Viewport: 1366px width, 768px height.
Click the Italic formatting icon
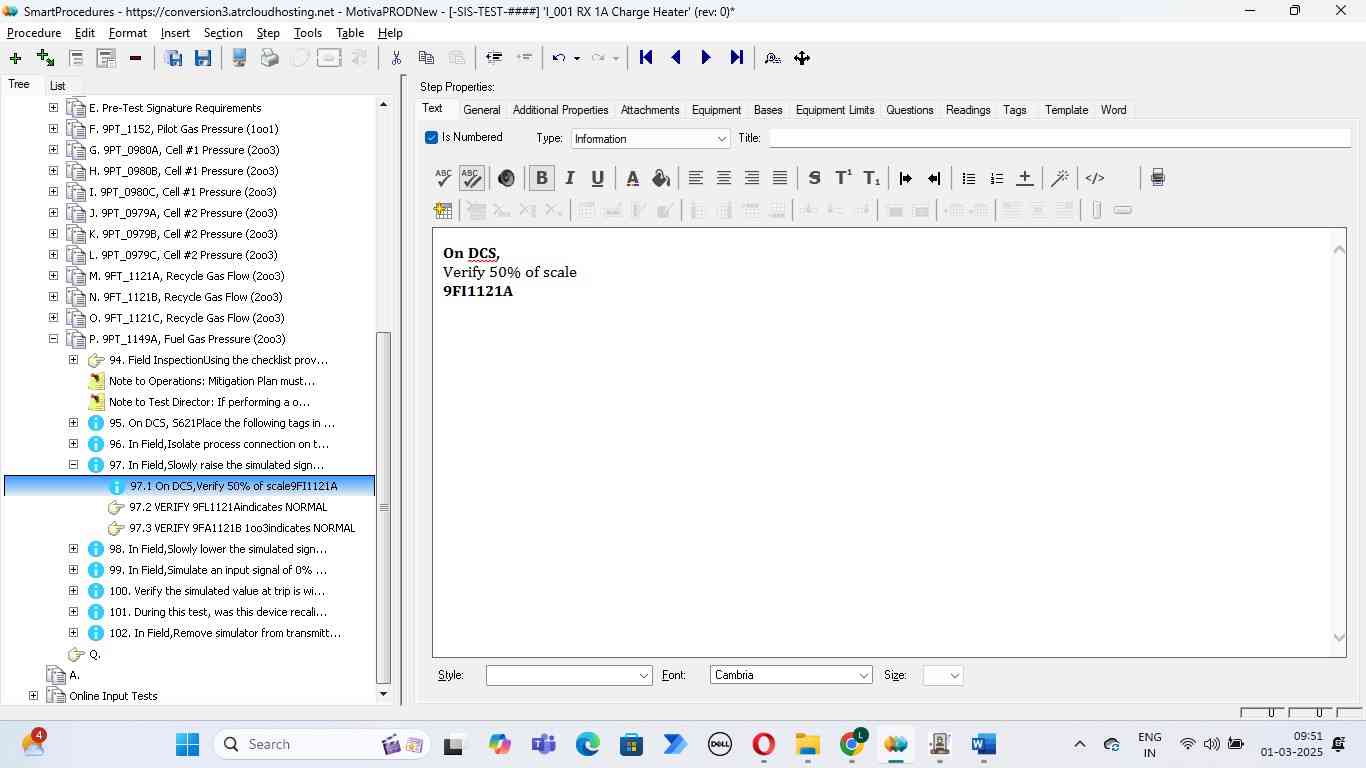coord(570,178)
